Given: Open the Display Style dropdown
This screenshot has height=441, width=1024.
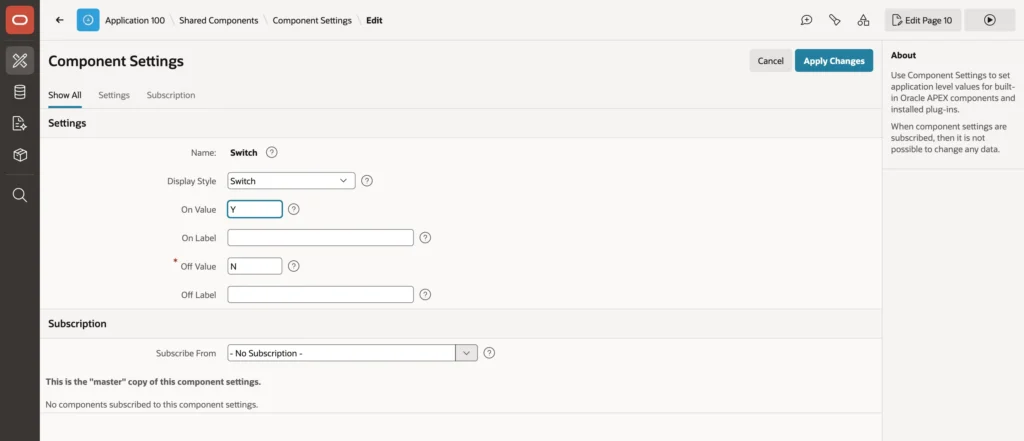Looking at the screenshot, I should point(291,181).
